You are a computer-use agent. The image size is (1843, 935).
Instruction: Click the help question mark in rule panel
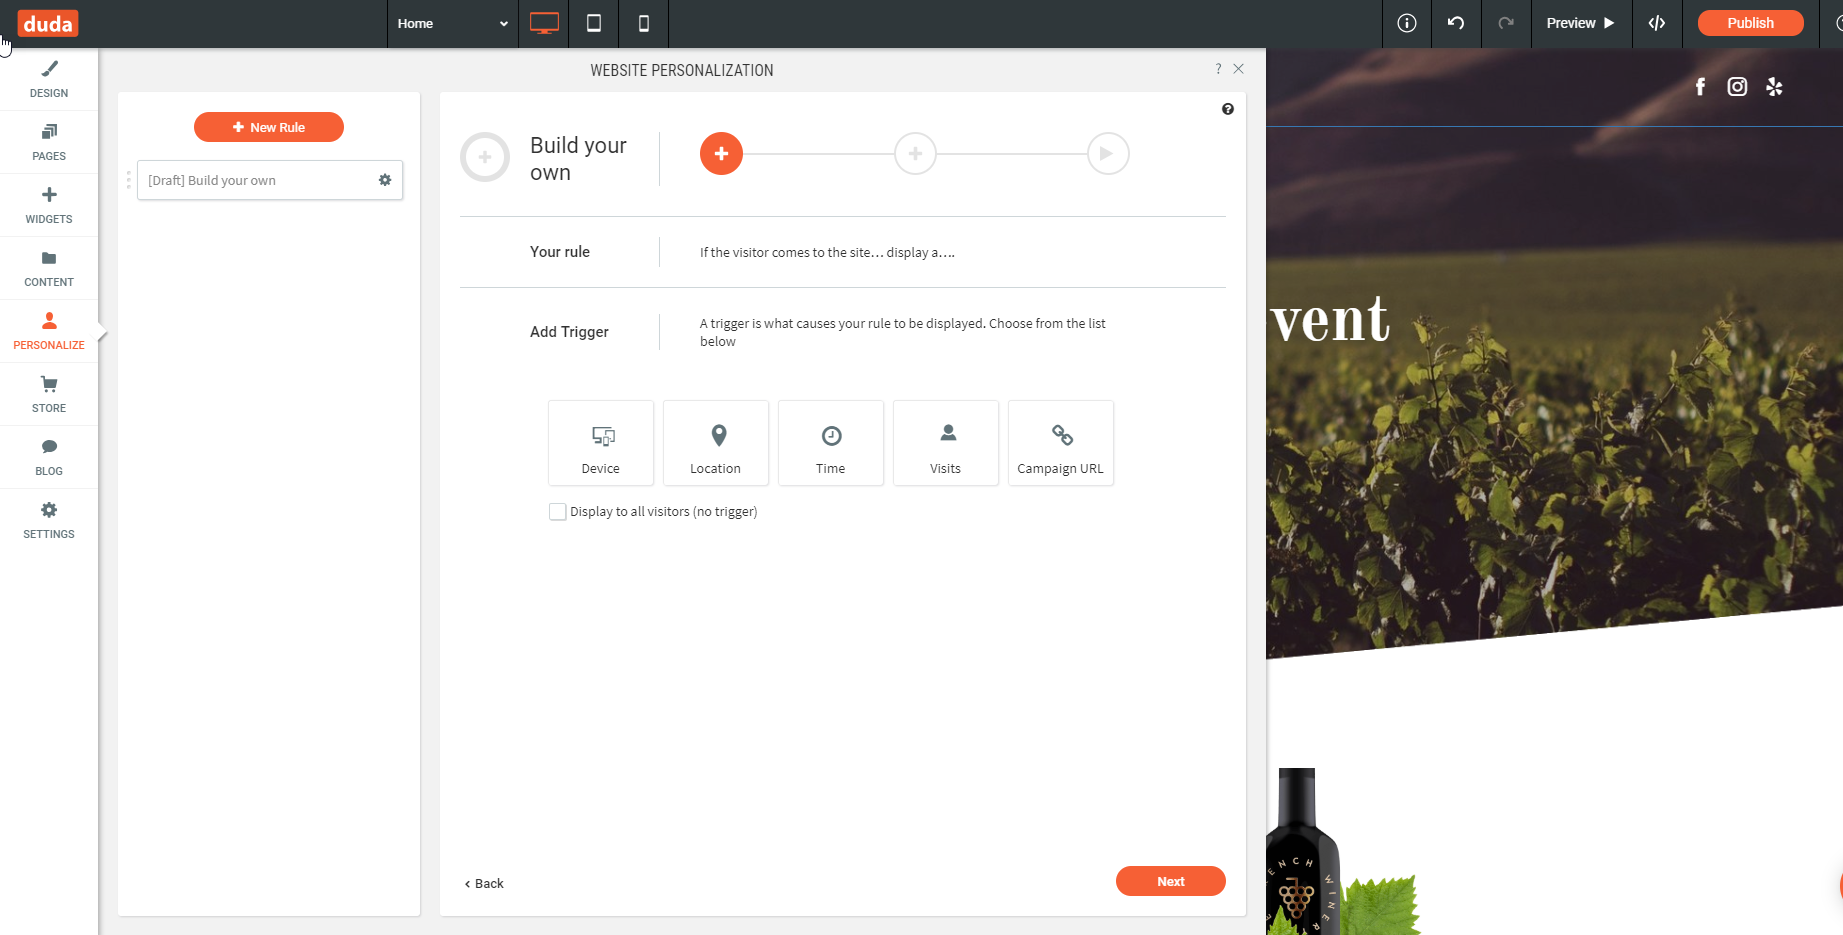tap(1228, 109)
